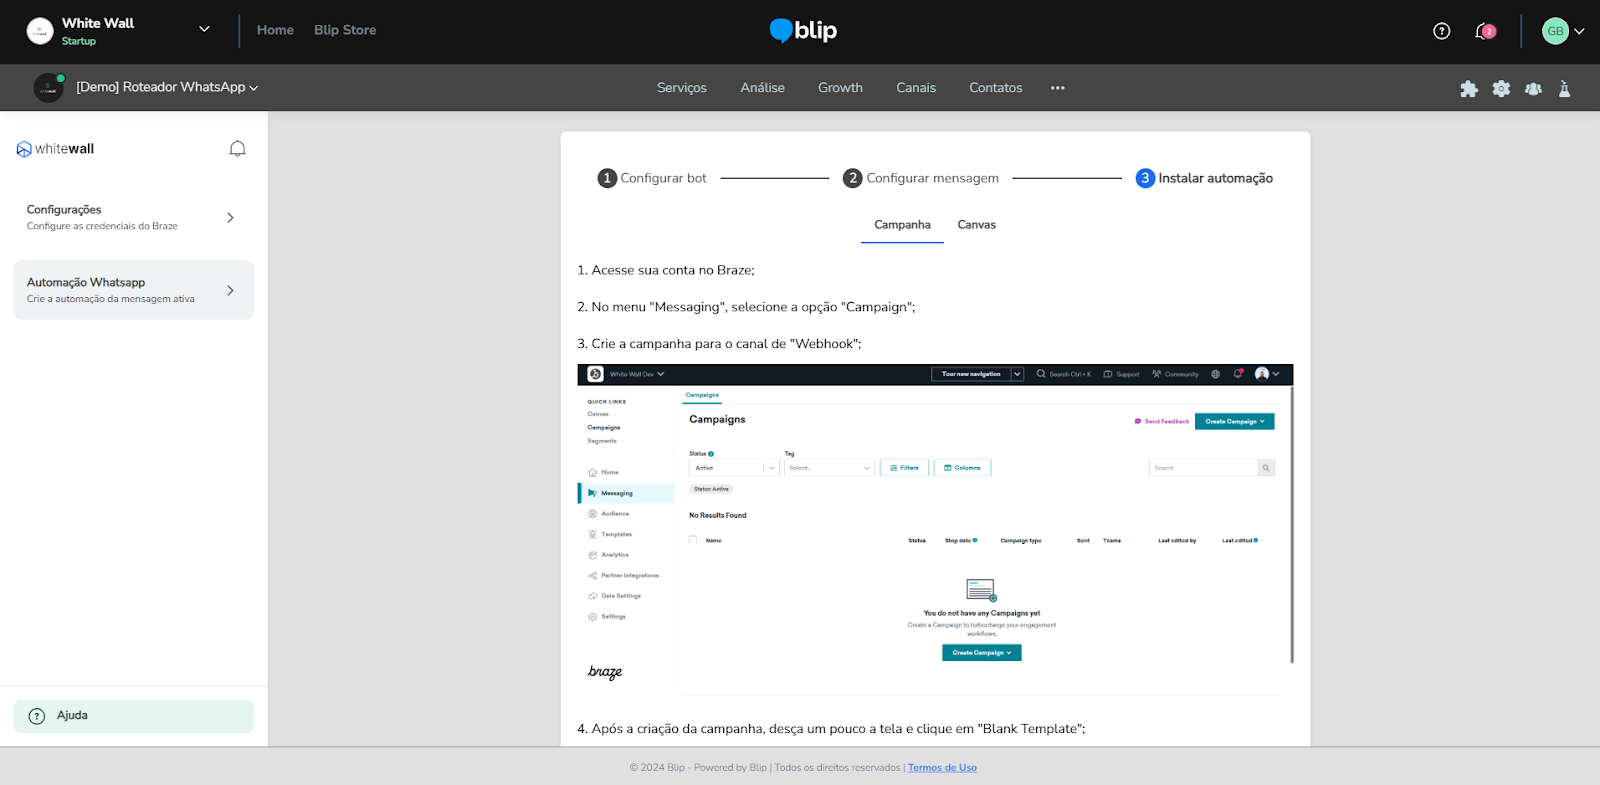Open the GB user avatar menu
Screen dimensions: 1600x785
click(1563, 31)
